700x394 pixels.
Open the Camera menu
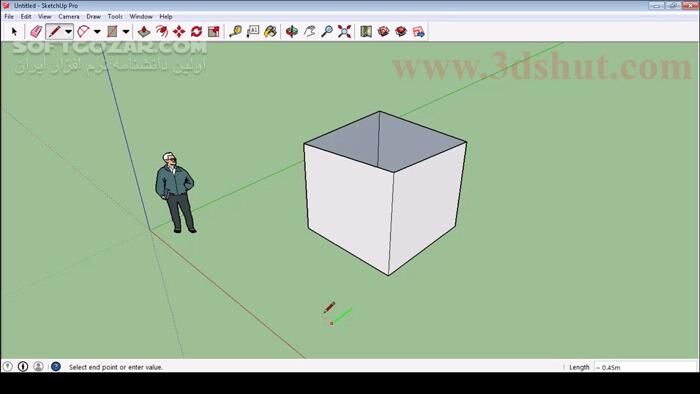[x=69, y=17]
